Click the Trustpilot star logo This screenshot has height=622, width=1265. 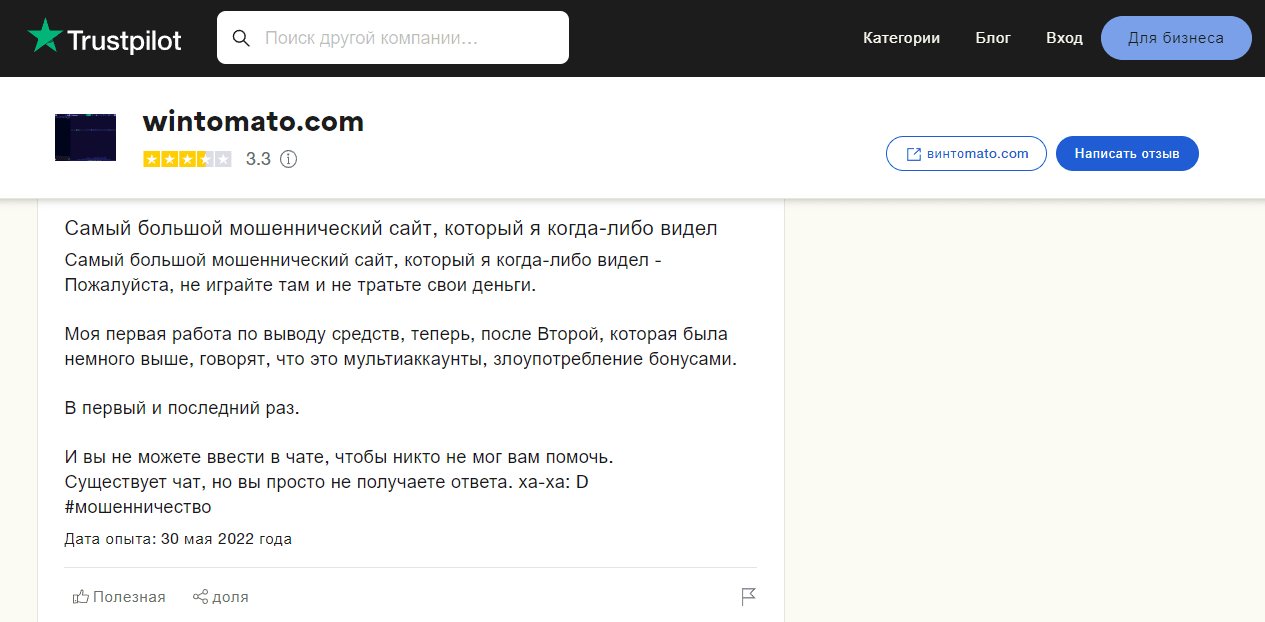pyautogui.click(x=44, y=37)
